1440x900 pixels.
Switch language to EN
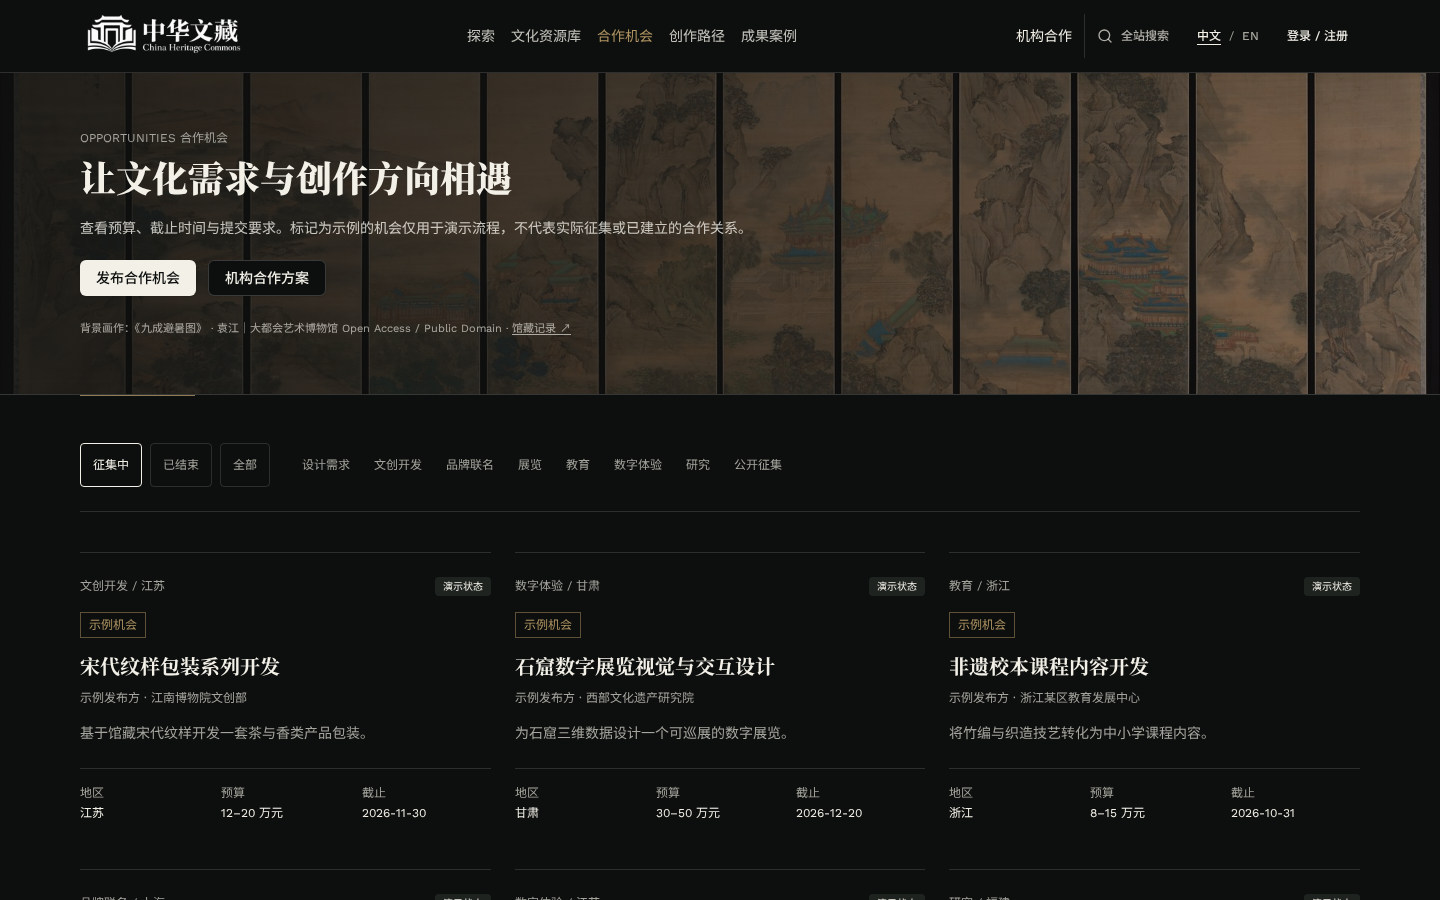[x=1250, y=36]
